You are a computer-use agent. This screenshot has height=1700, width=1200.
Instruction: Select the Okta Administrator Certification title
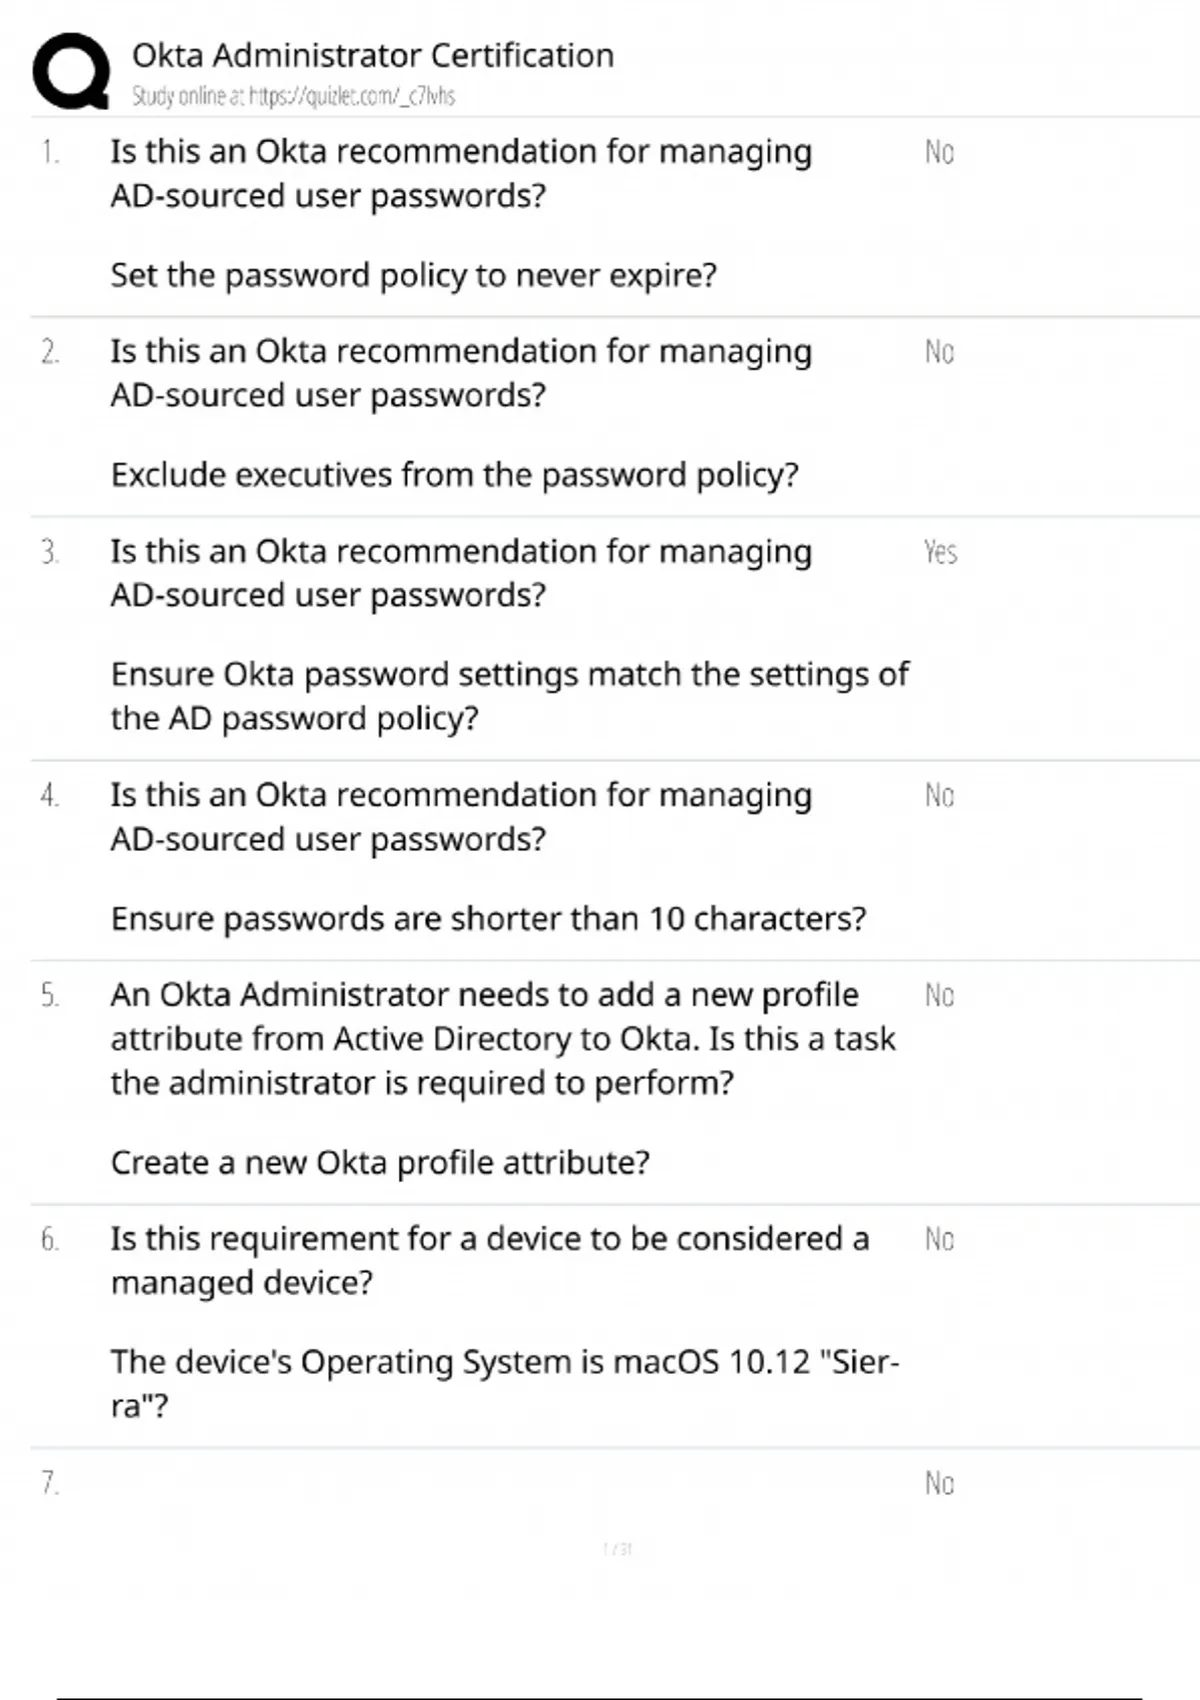tap(373, 55)
